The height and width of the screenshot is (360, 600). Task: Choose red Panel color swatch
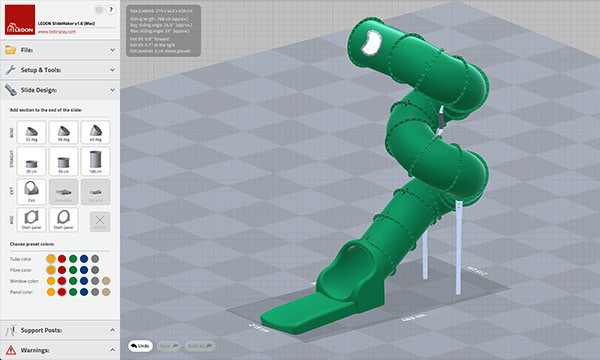pos(62,292)
